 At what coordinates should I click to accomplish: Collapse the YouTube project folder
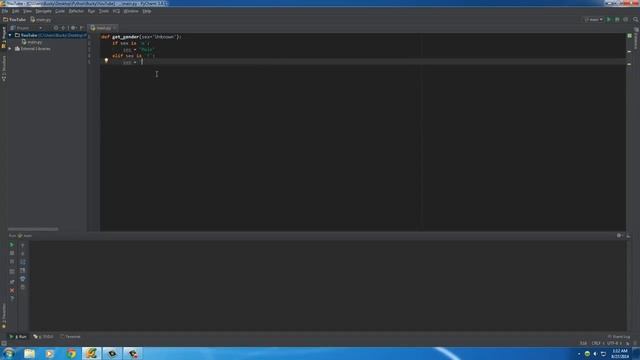point(10,36)
